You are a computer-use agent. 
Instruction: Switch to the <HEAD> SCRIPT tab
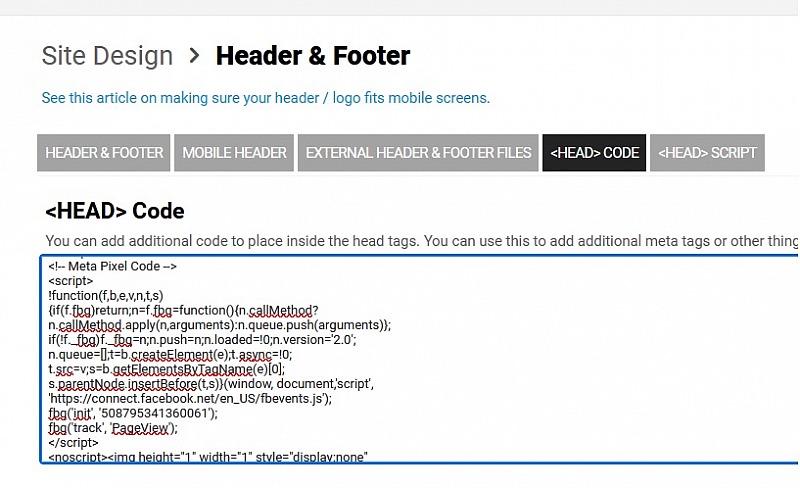pos(707,153)
